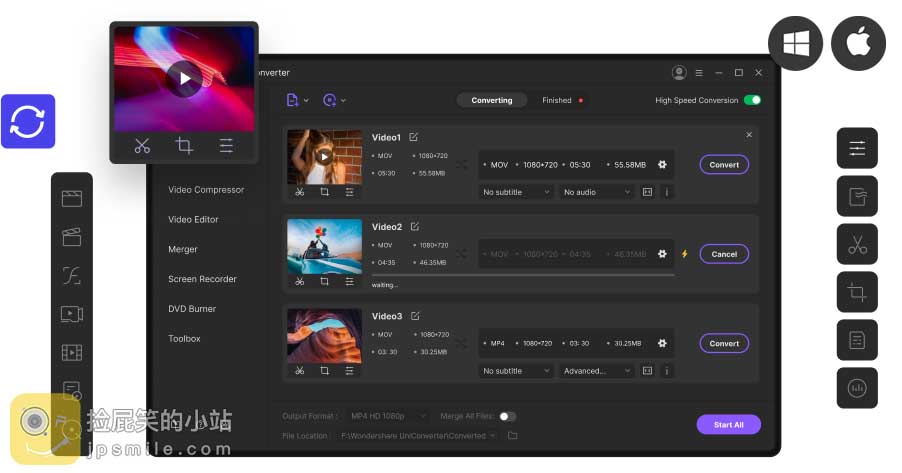Click the Video2 conversion progress bar
Viewport: 902px width, 473px height.
coord(522,275)
